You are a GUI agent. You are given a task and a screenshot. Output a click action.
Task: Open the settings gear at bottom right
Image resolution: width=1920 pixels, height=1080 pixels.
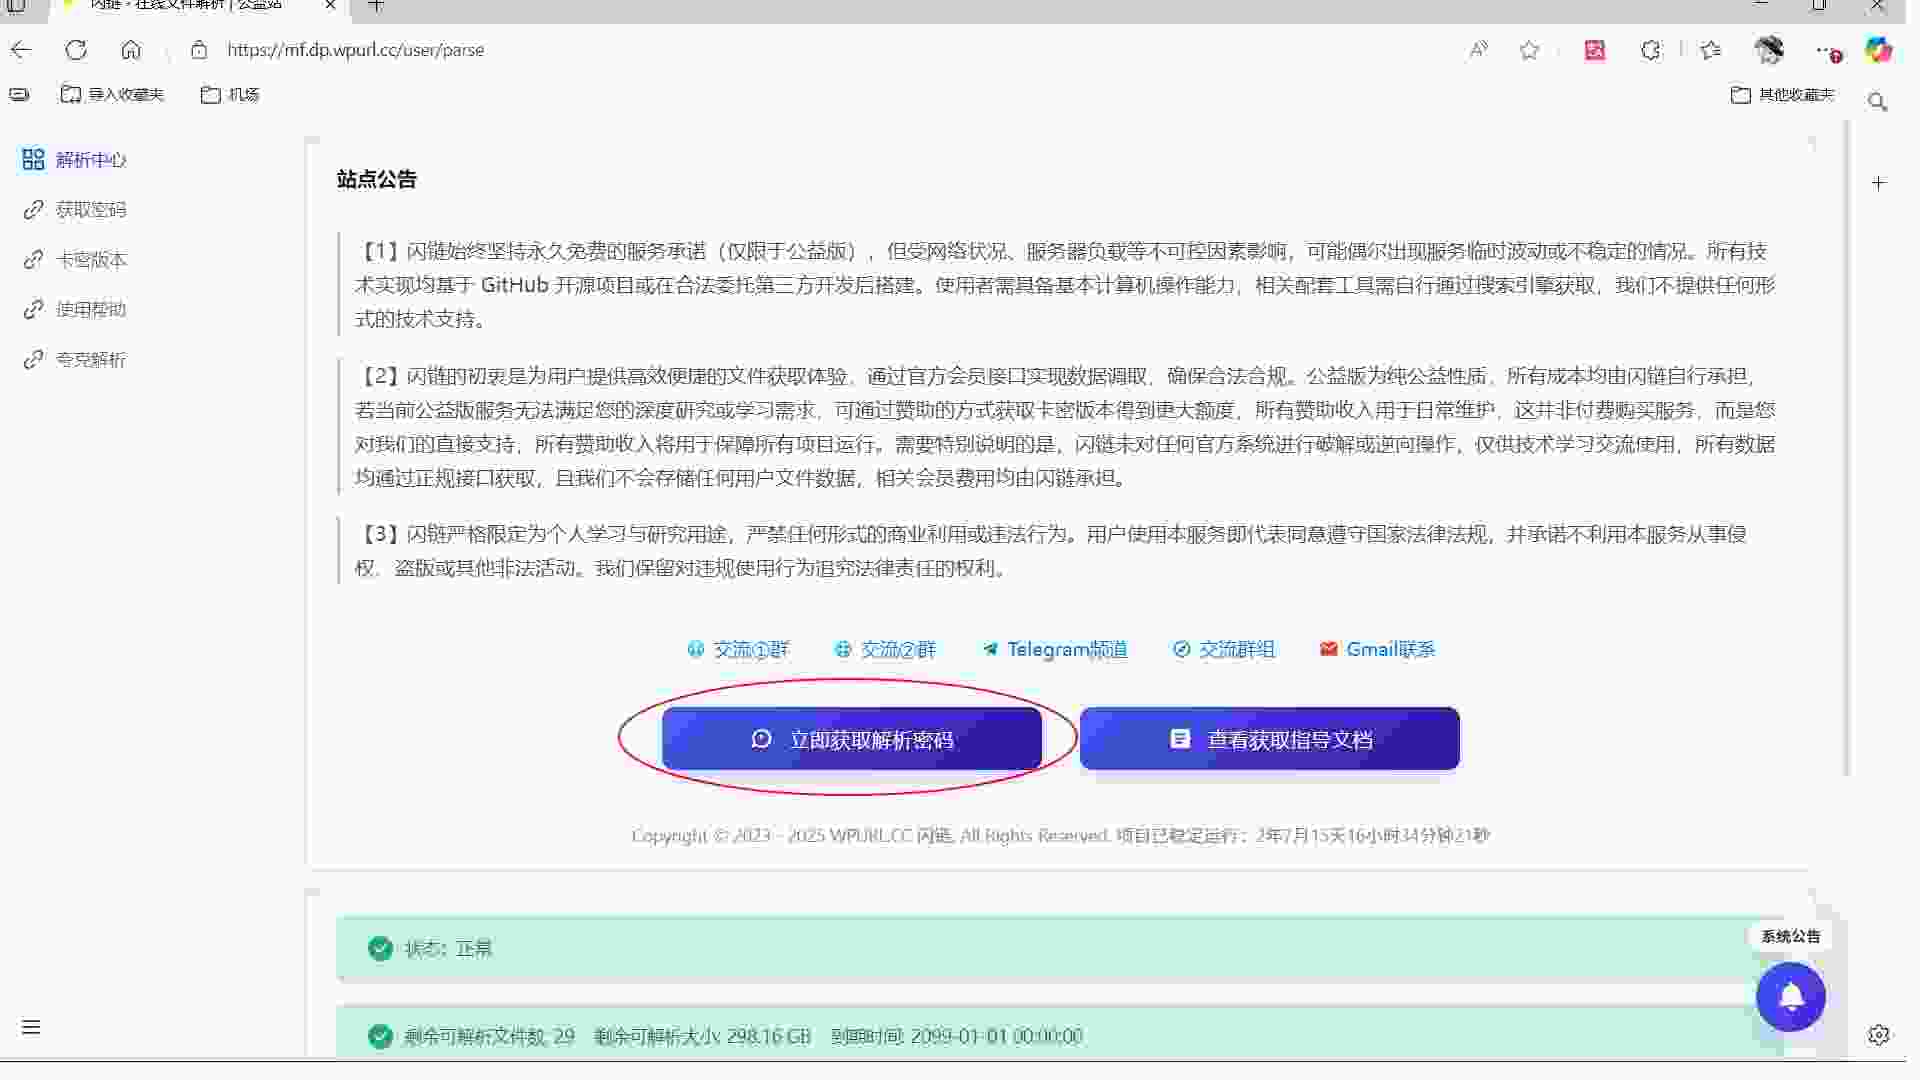1878,1035
